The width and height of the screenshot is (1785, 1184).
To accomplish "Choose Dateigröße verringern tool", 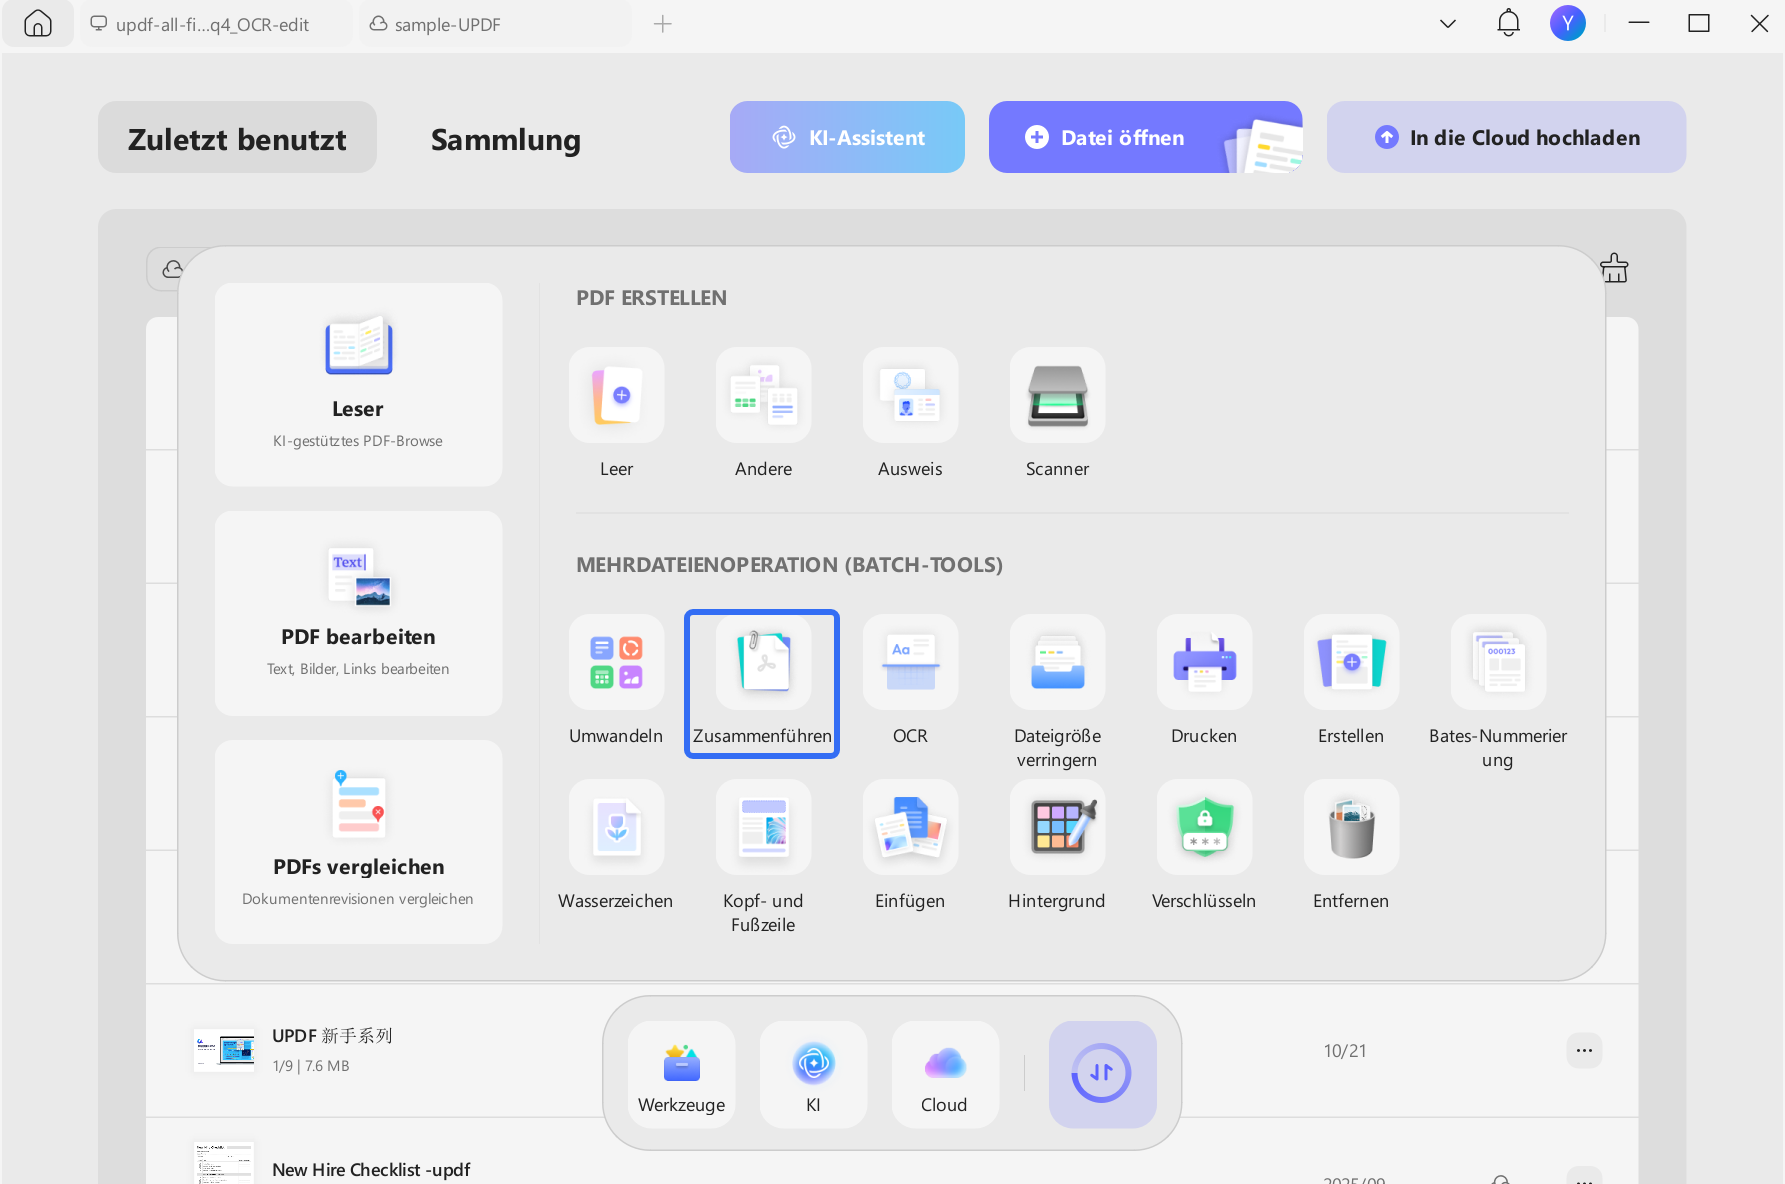I will point(1057,662).
